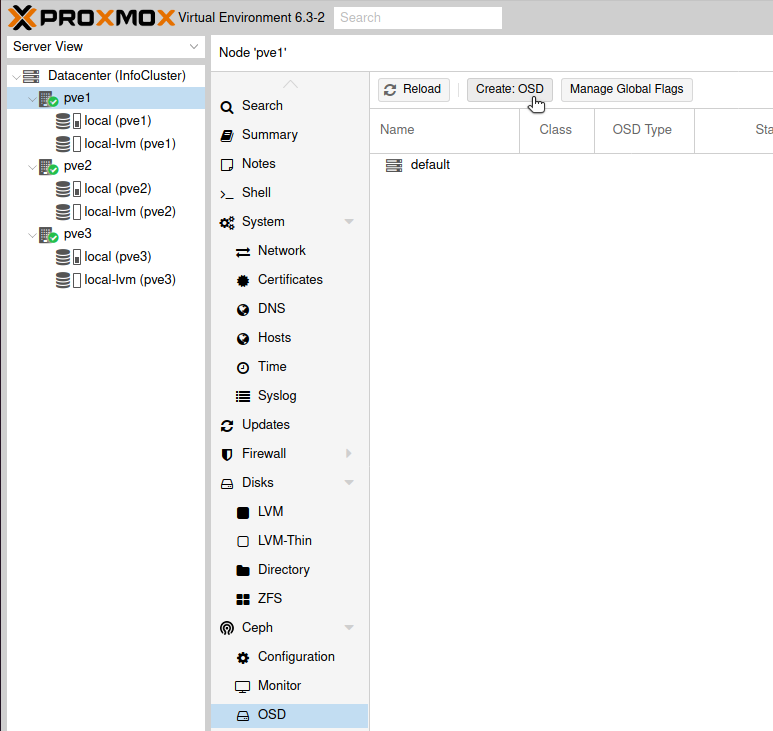This screenshot has width=773, height=731.
Task: Open the Network settings page
Action: tap(289, 251)
